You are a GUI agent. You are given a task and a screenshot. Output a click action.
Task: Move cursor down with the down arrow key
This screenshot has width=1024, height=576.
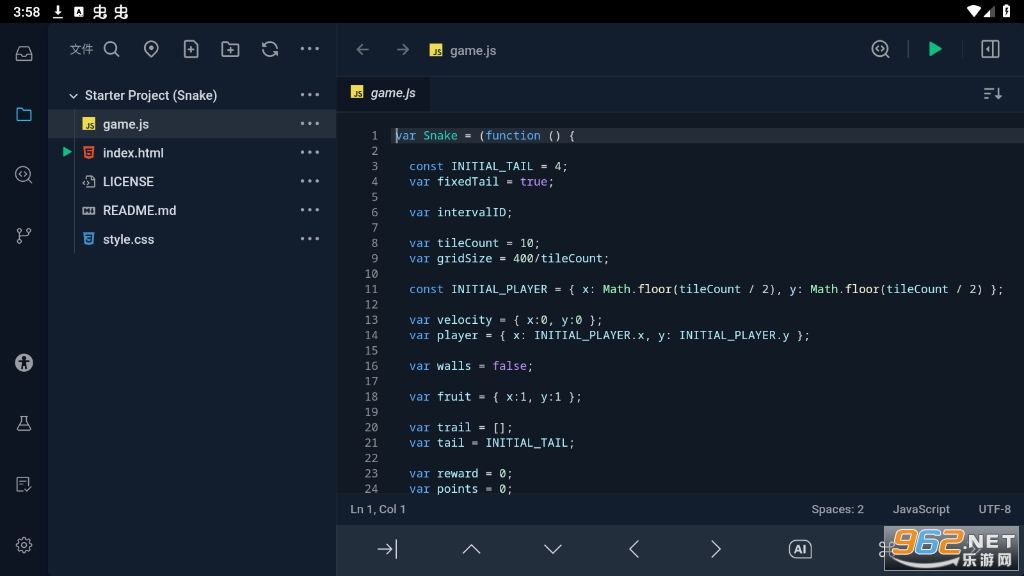[553, 549]
